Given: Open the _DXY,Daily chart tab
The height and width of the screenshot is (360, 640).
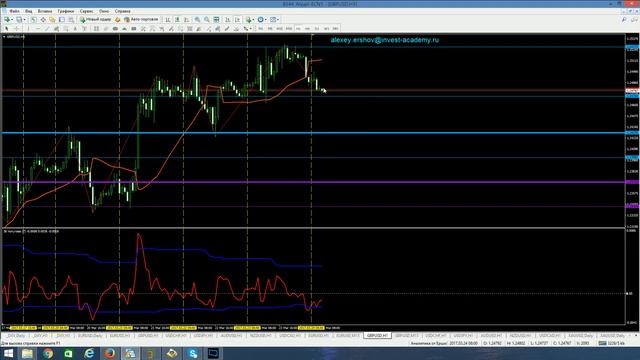Looking at the screenshot, I should 16,336.
